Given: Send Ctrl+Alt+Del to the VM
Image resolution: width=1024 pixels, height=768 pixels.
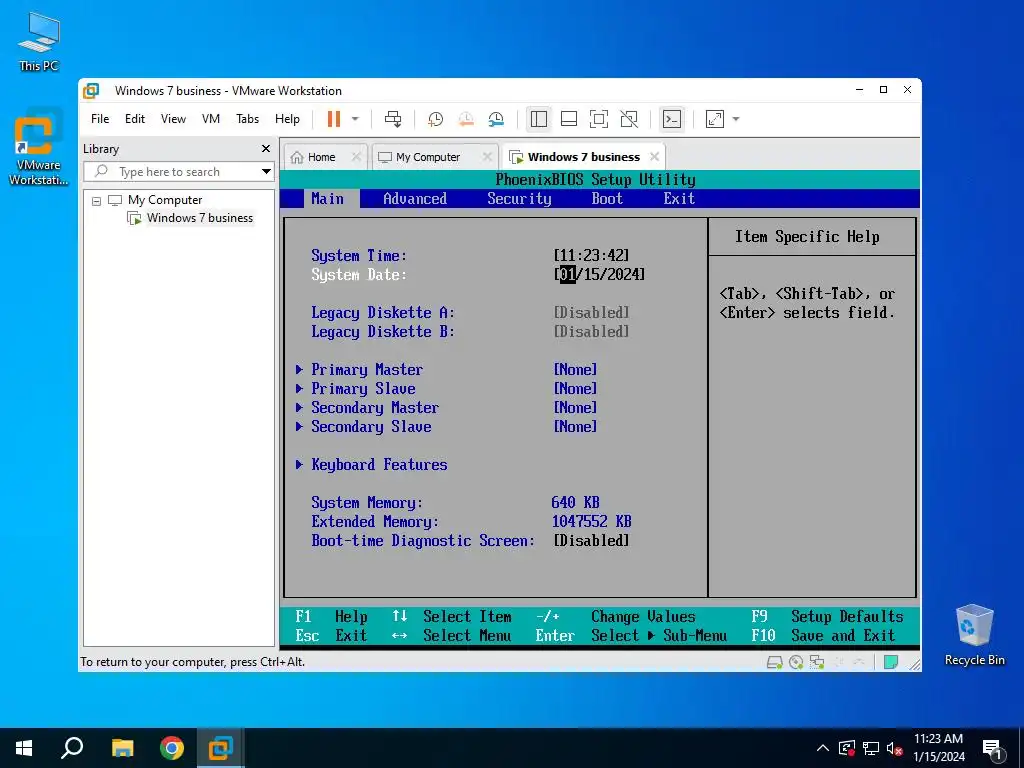Looking at the screenshot, I should (x=392, y=119).
